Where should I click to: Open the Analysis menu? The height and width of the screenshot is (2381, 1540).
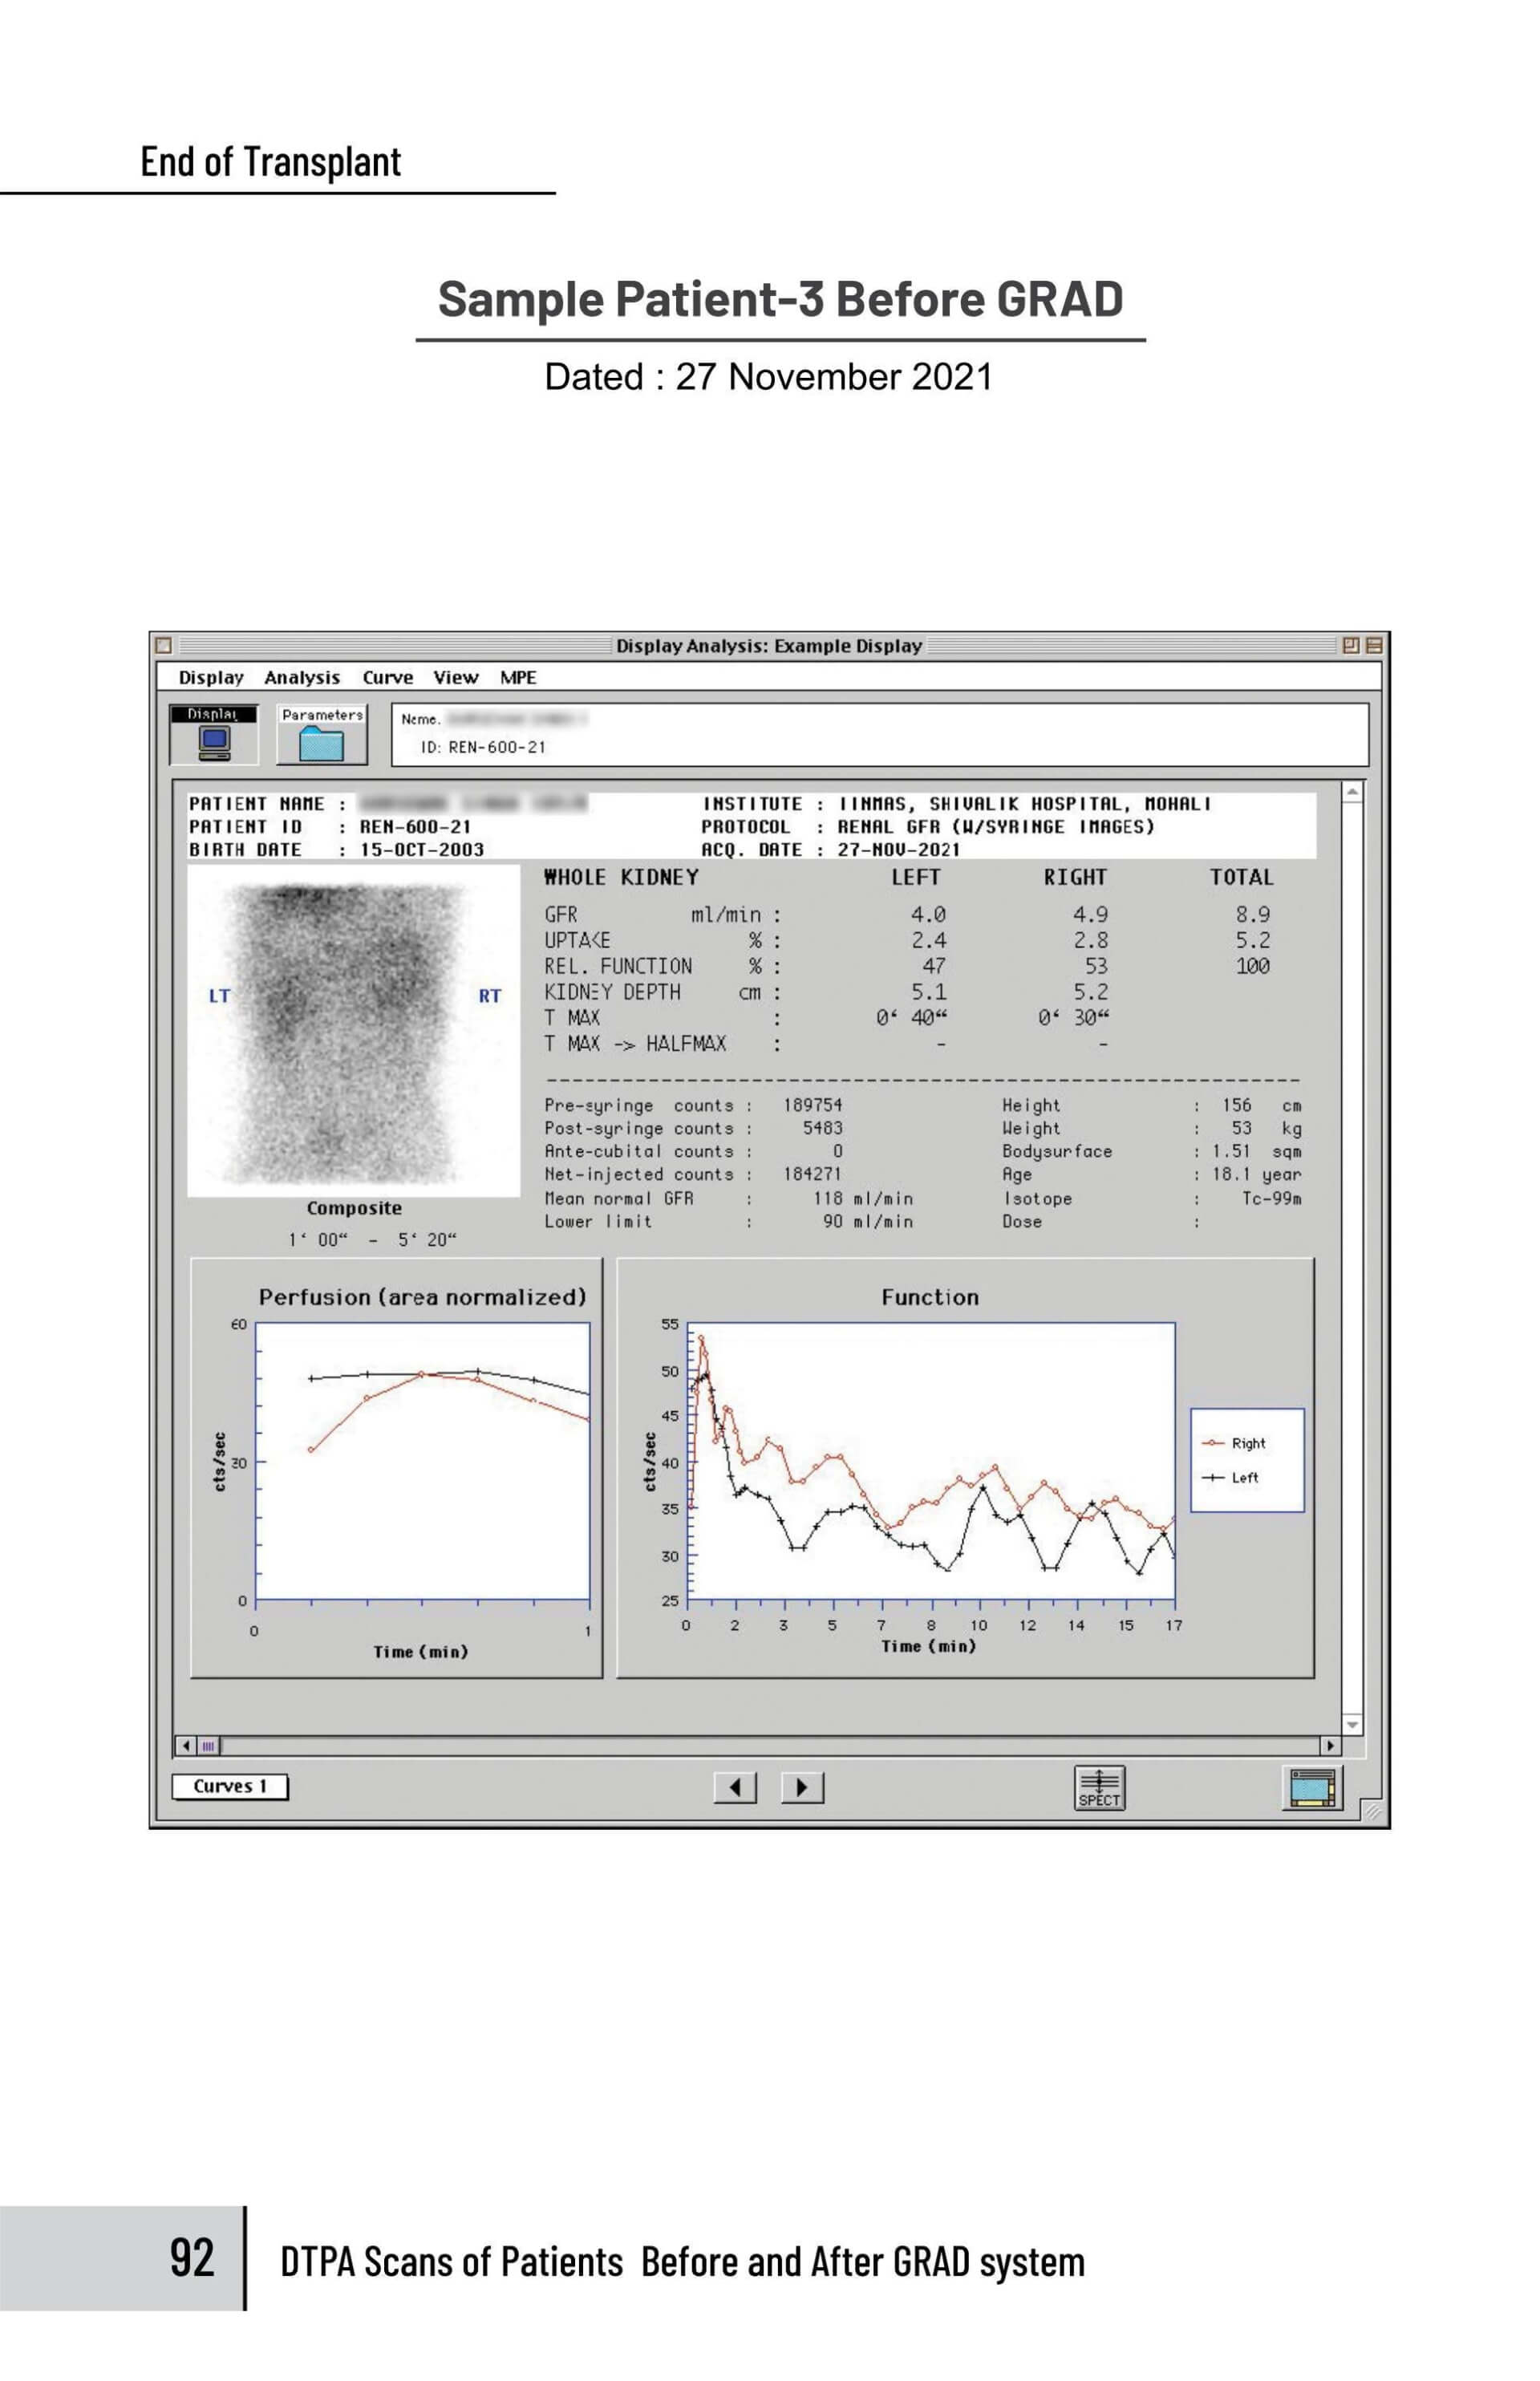(304, 678)
